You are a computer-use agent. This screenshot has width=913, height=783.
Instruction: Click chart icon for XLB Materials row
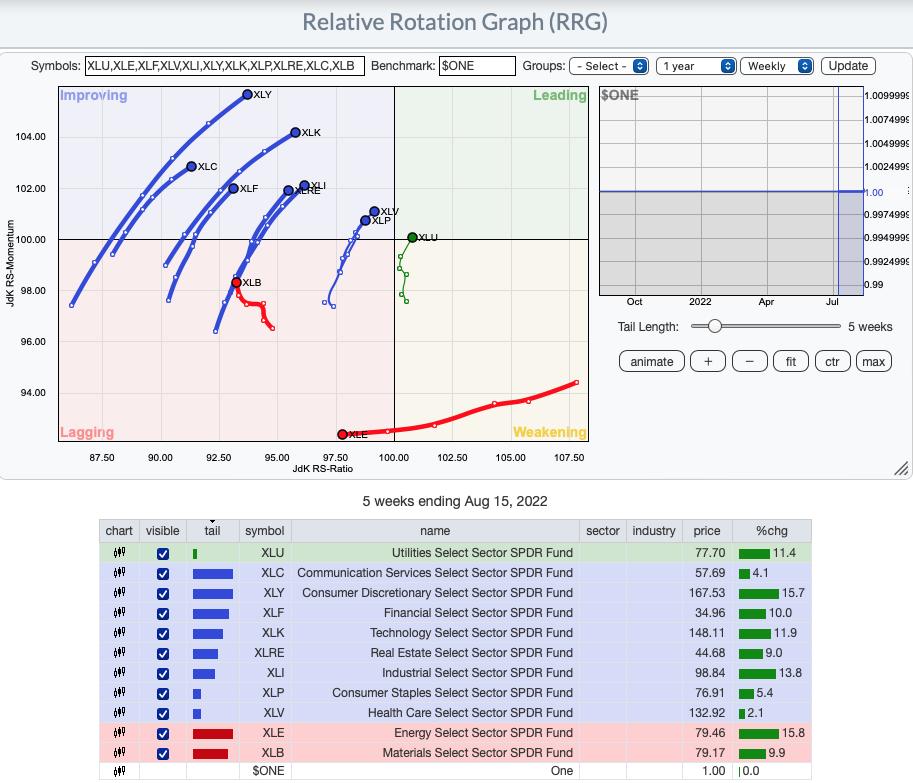[x=119, y=753]
